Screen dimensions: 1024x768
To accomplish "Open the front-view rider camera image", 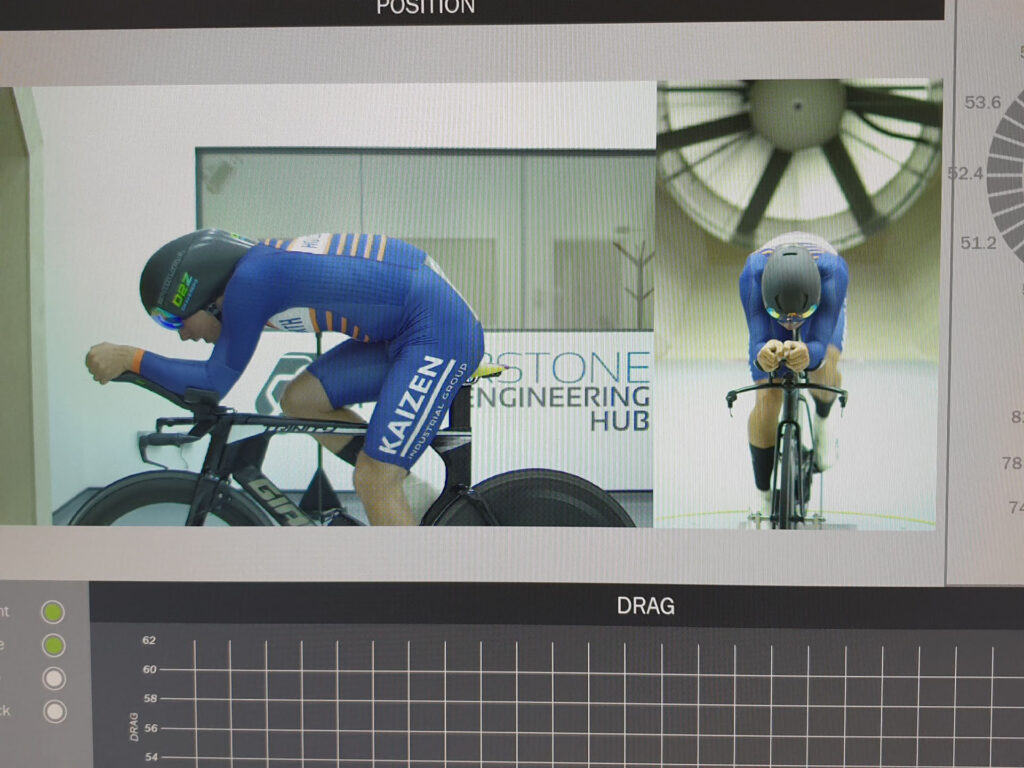I will (x=797, y=305).
